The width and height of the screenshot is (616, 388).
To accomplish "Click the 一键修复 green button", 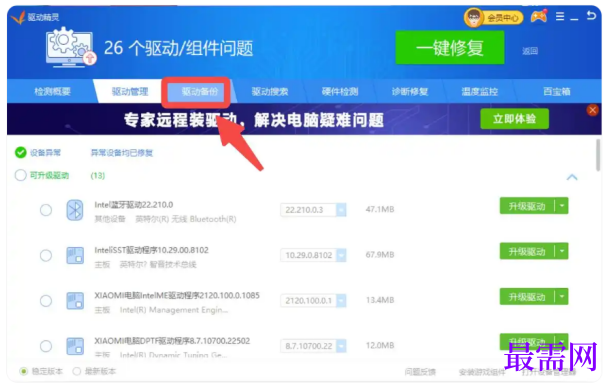I will coord(450,48).
